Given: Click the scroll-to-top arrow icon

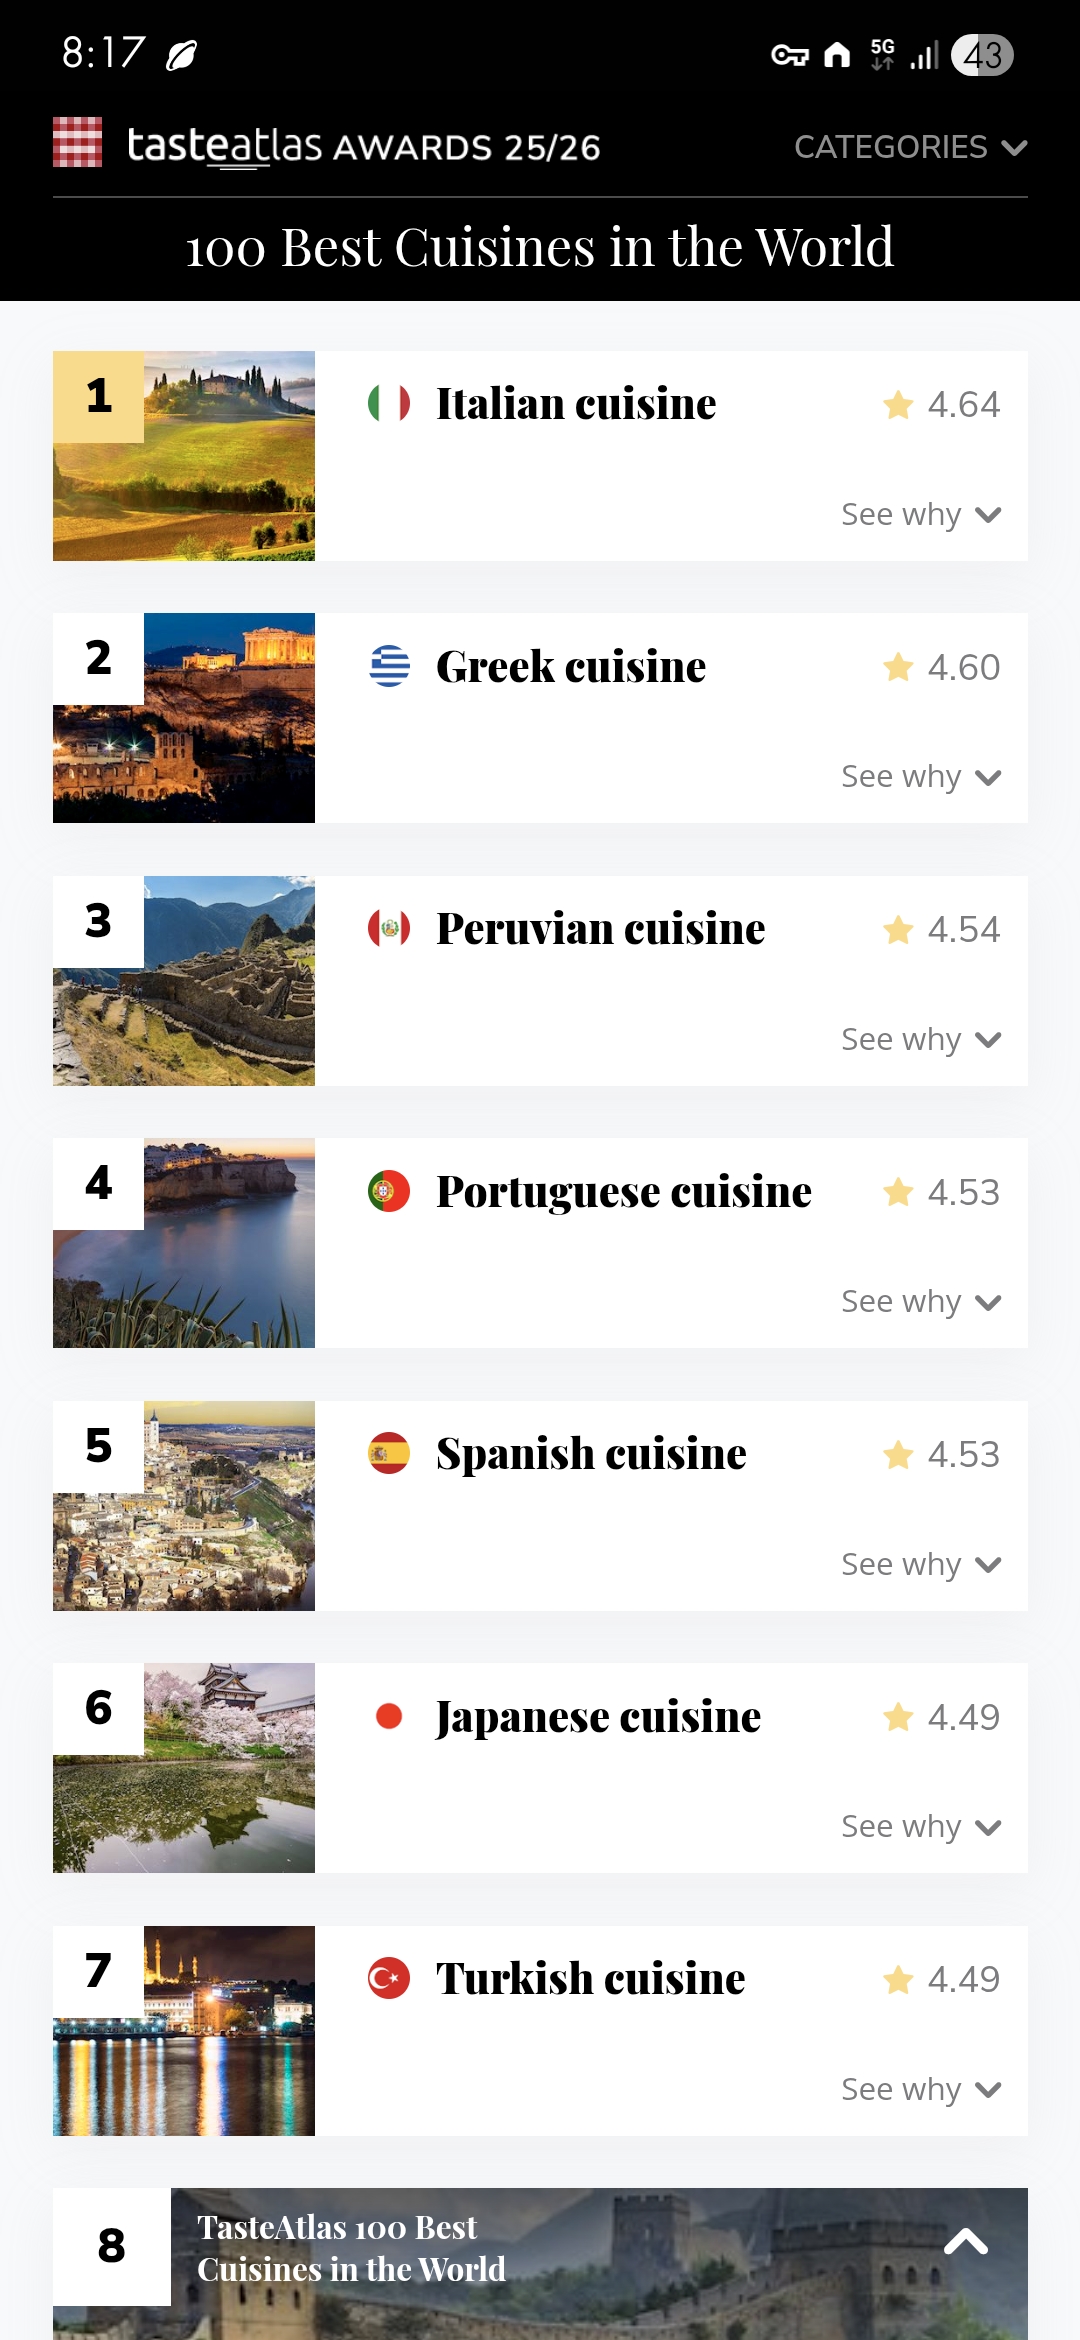Looking at the screenshot, I should click(966, 2242).
